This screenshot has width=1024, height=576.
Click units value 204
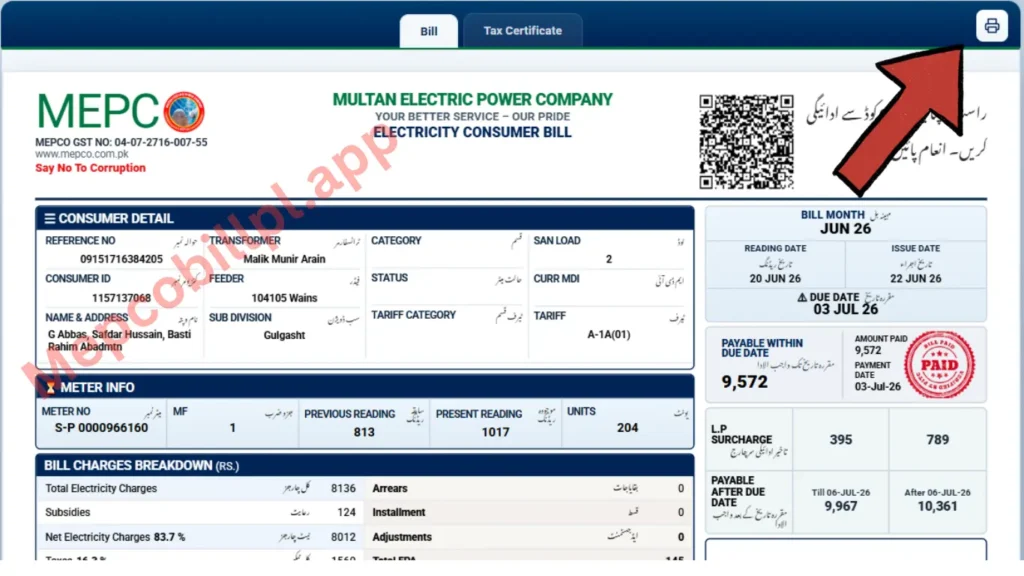[x=628, y=428]
